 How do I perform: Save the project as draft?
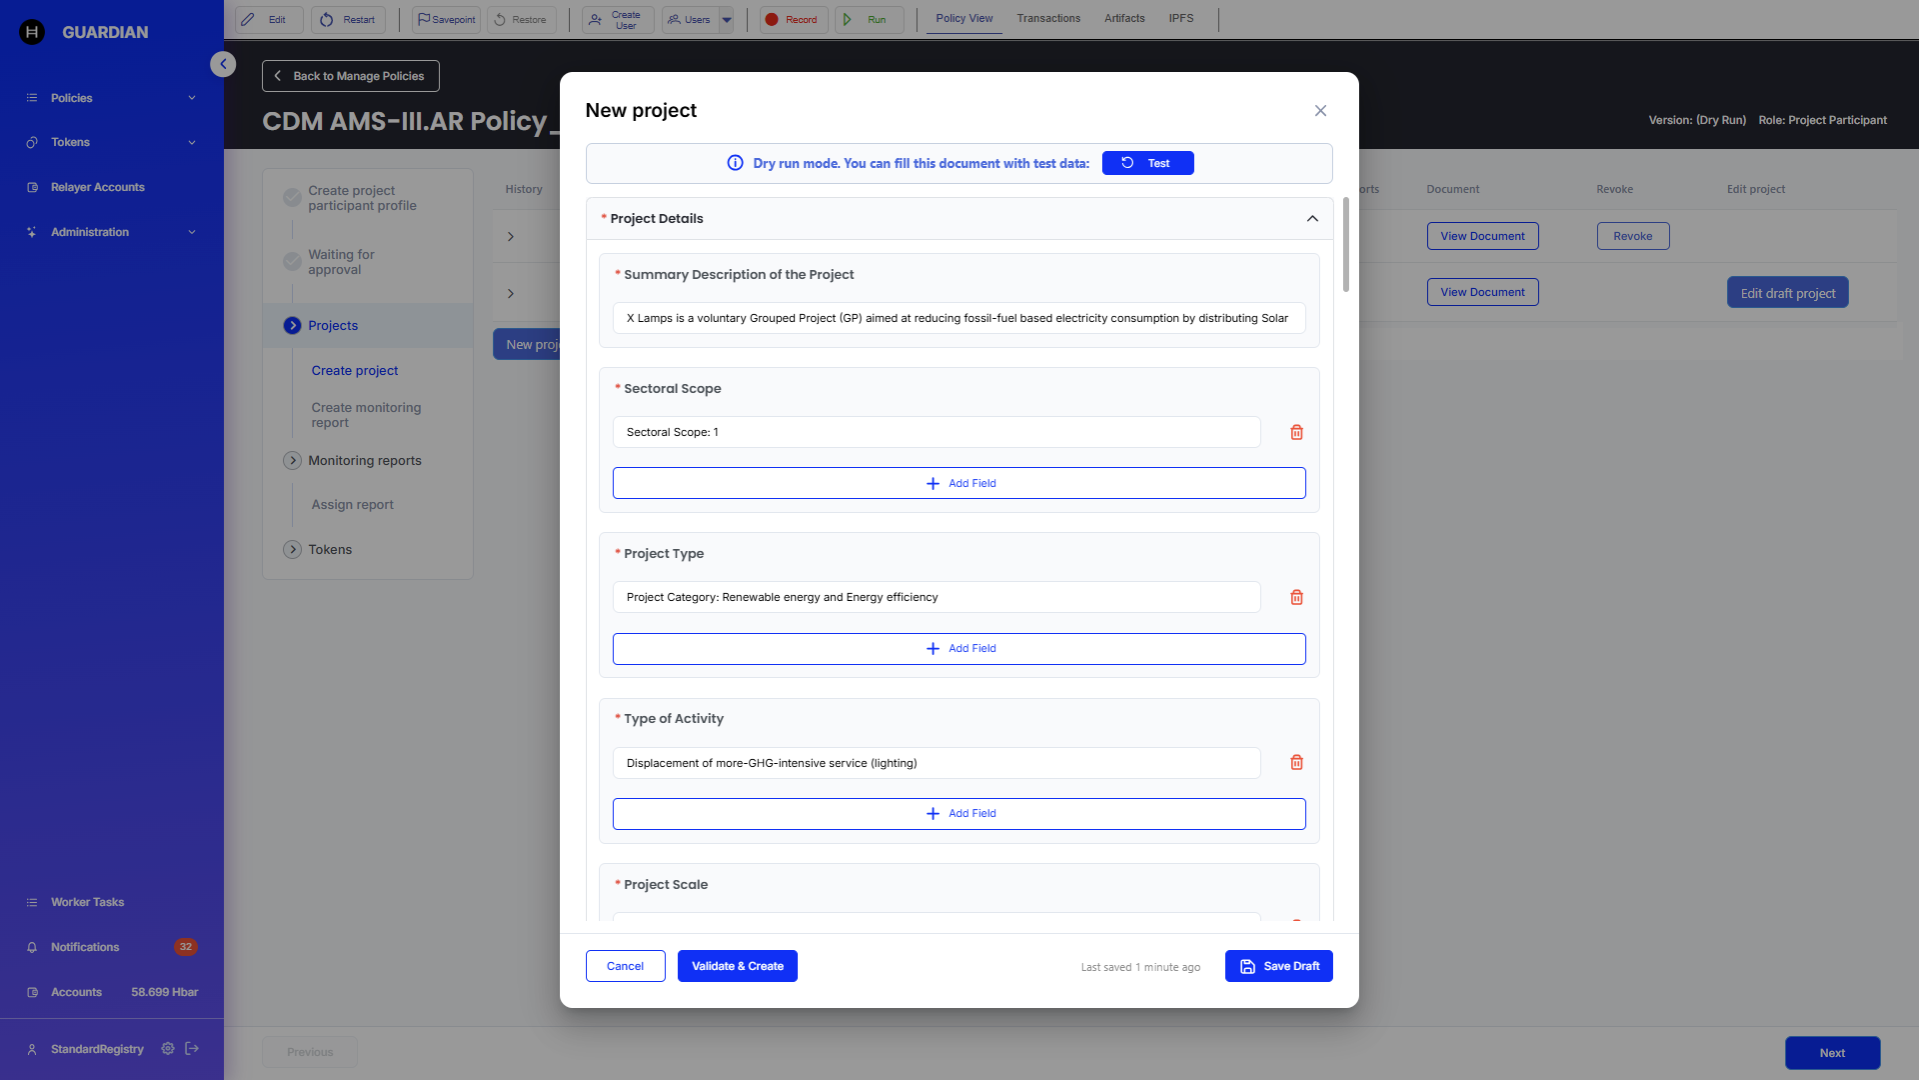[x=1278, y=966]
